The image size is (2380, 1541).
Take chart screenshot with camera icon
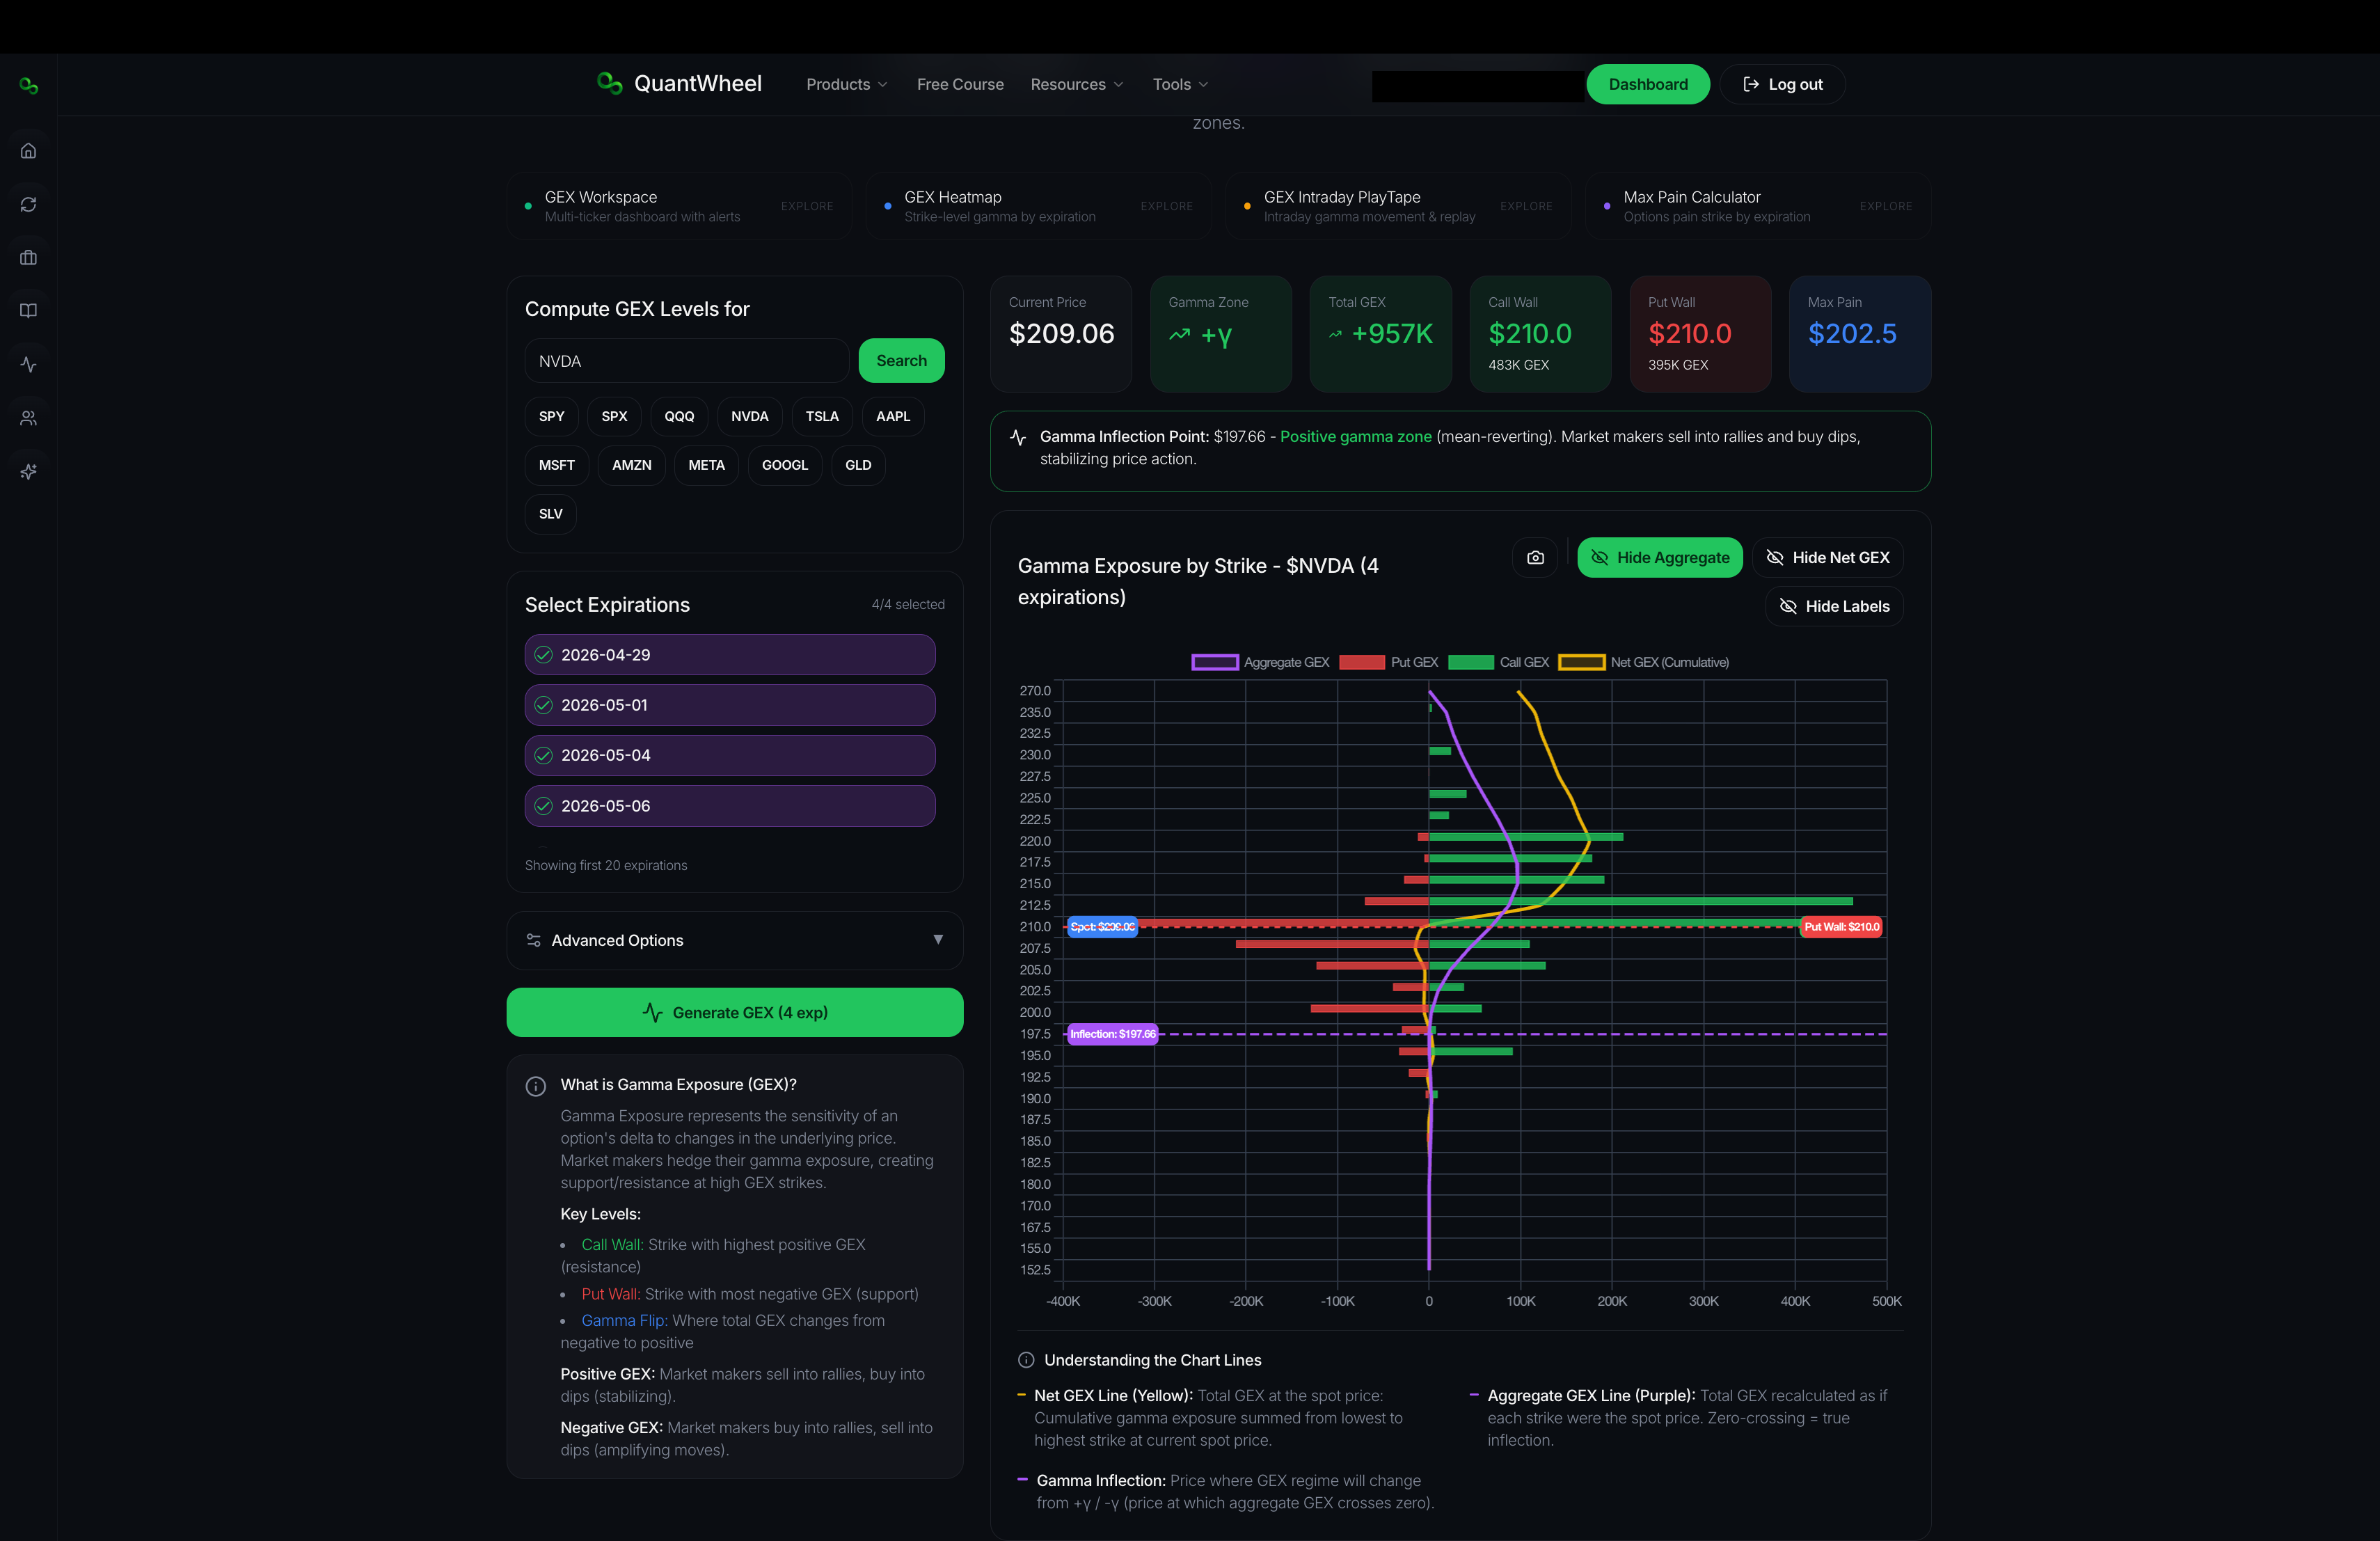click(1535, 558)
